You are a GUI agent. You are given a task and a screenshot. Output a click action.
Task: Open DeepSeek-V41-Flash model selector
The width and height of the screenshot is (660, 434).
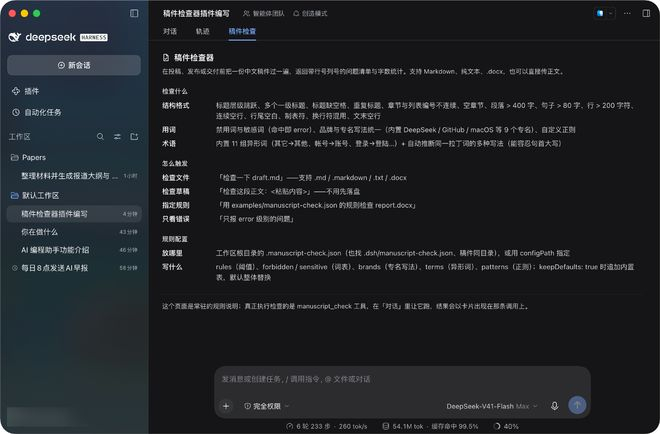492,406
